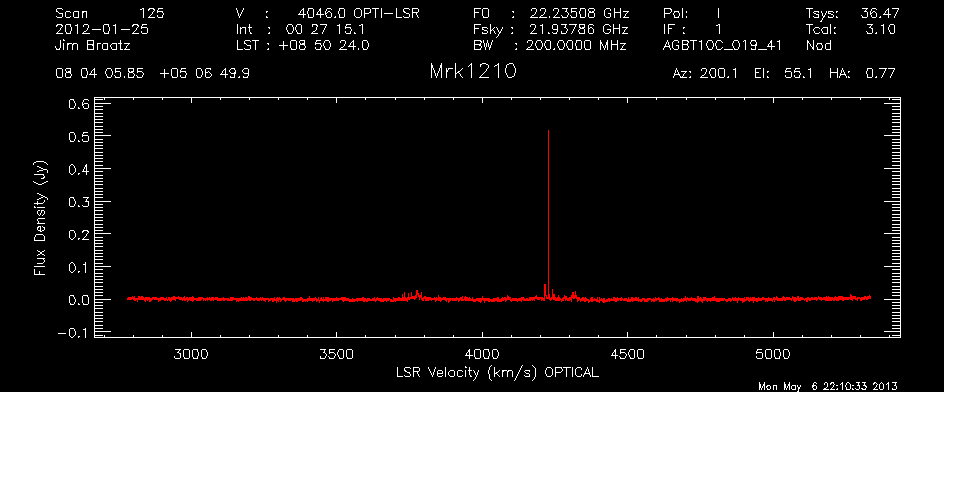
Task: Click the weak emission cluster near 3770 km/s
Action: tap(412, 294)
